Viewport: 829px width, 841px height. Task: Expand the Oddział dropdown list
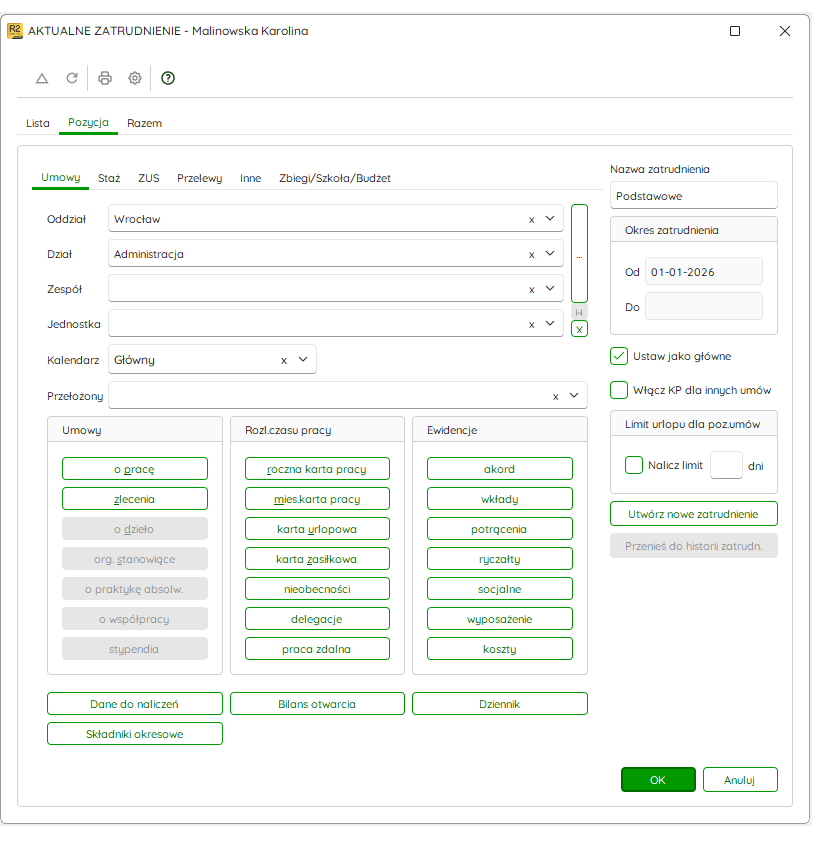coord(550,218)
